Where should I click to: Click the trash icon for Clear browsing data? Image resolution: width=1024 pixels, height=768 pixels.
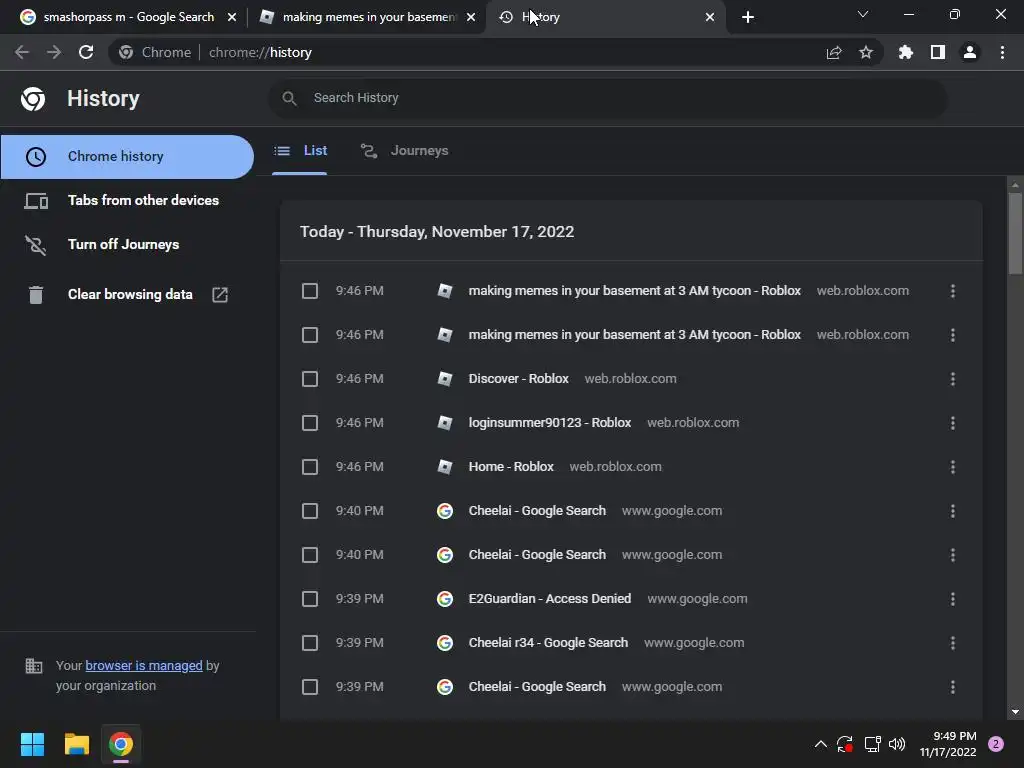(36, 295)
